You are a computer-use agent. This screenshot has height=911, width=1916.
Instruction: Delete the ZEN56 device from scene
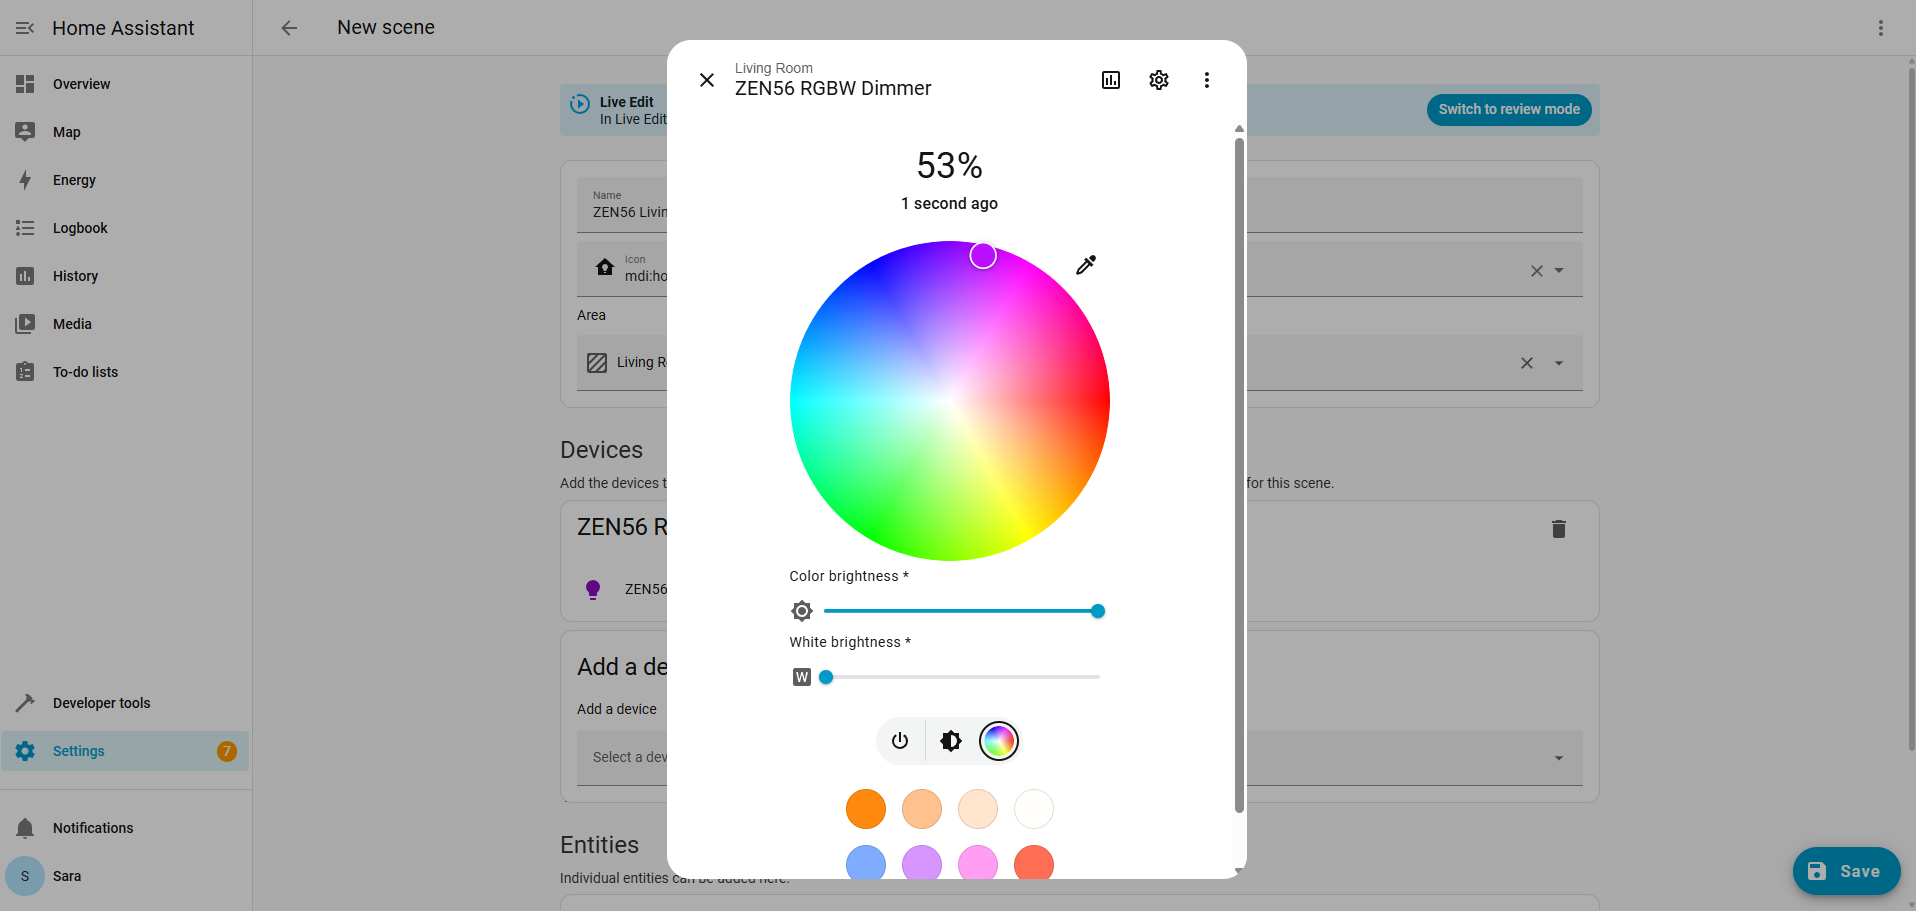(x=1559, y=529)
